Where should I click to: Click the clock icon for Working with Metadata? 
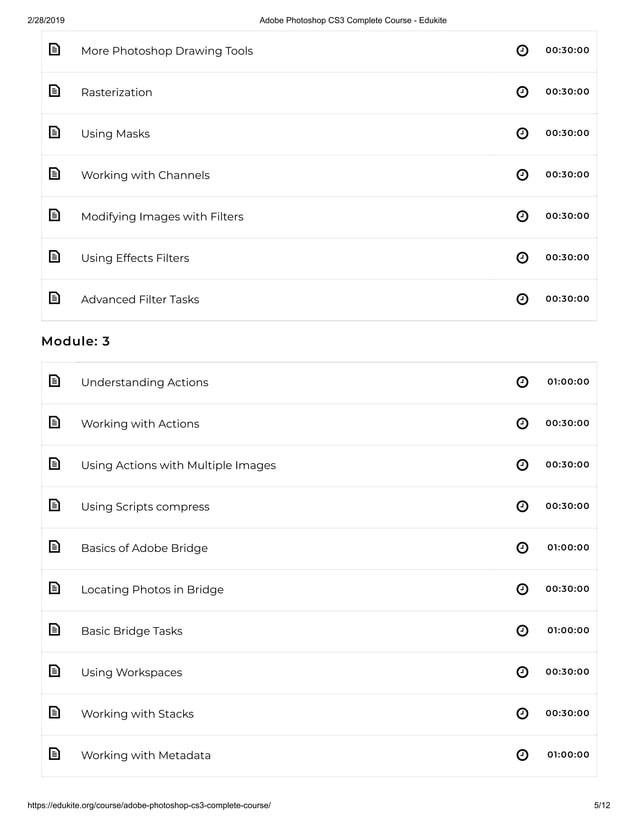(x=522, y=755)
